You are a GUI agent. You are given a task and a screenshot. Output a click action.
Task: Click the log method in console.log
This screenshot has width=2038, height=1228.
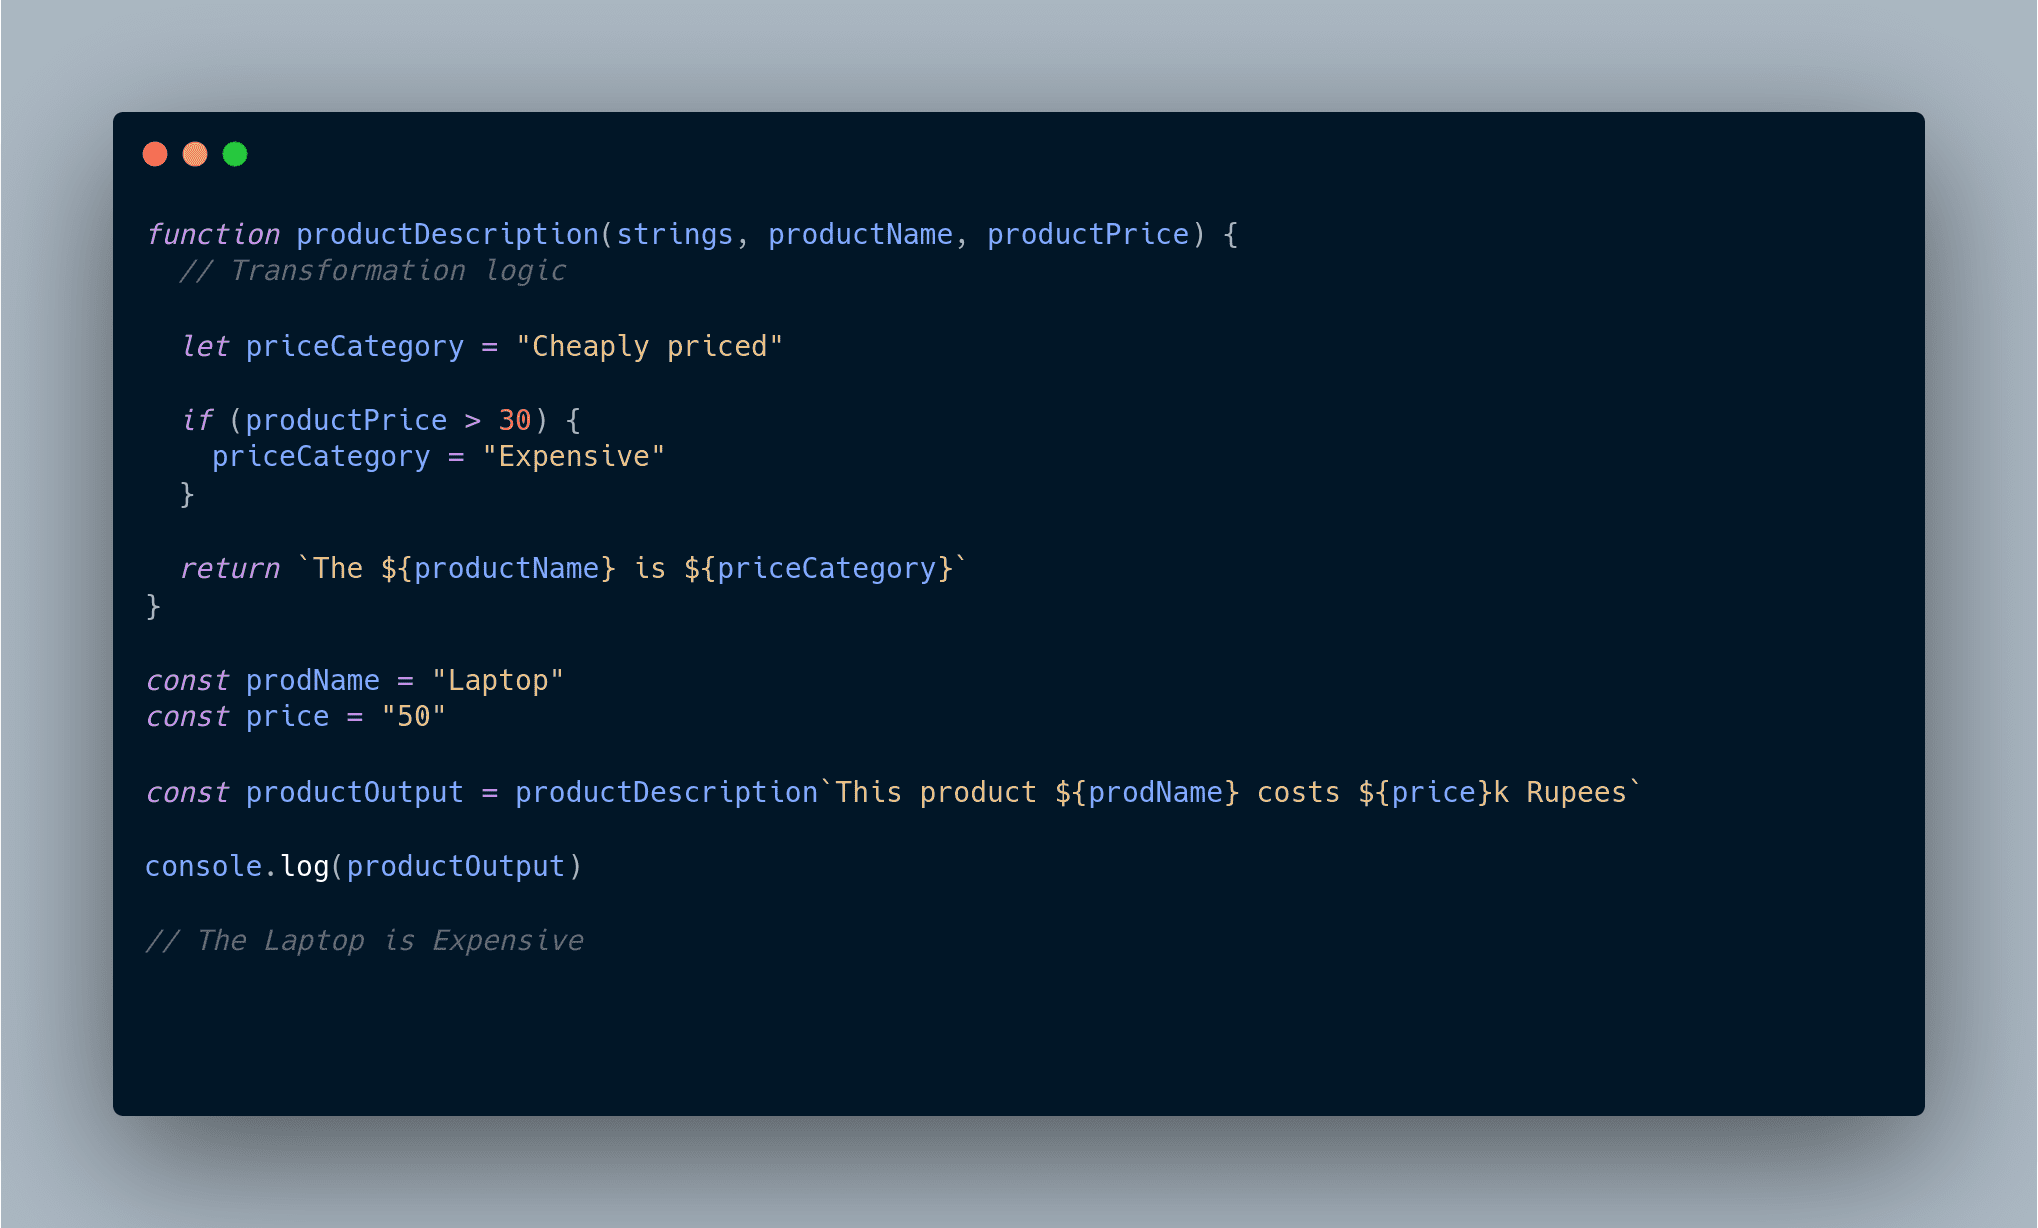305,866
